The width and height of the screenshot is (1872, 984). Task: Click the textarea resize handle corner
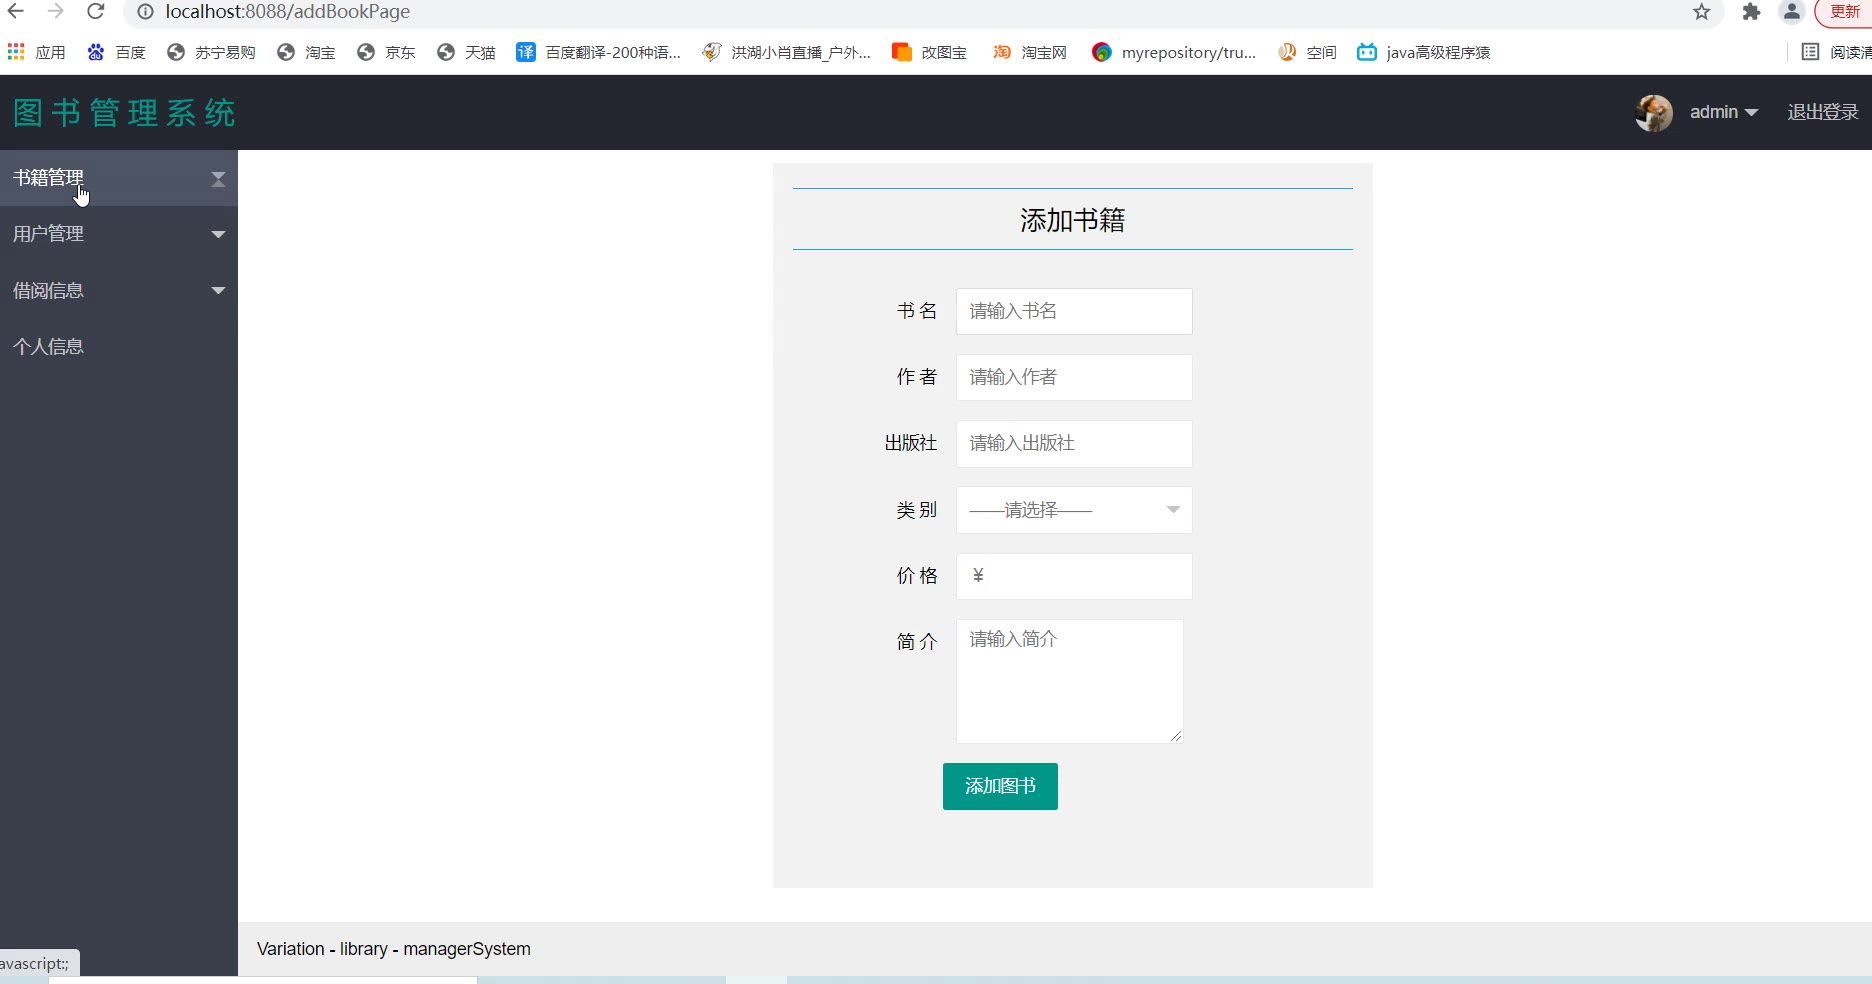pyautogui.click(x=1176, y=736)
